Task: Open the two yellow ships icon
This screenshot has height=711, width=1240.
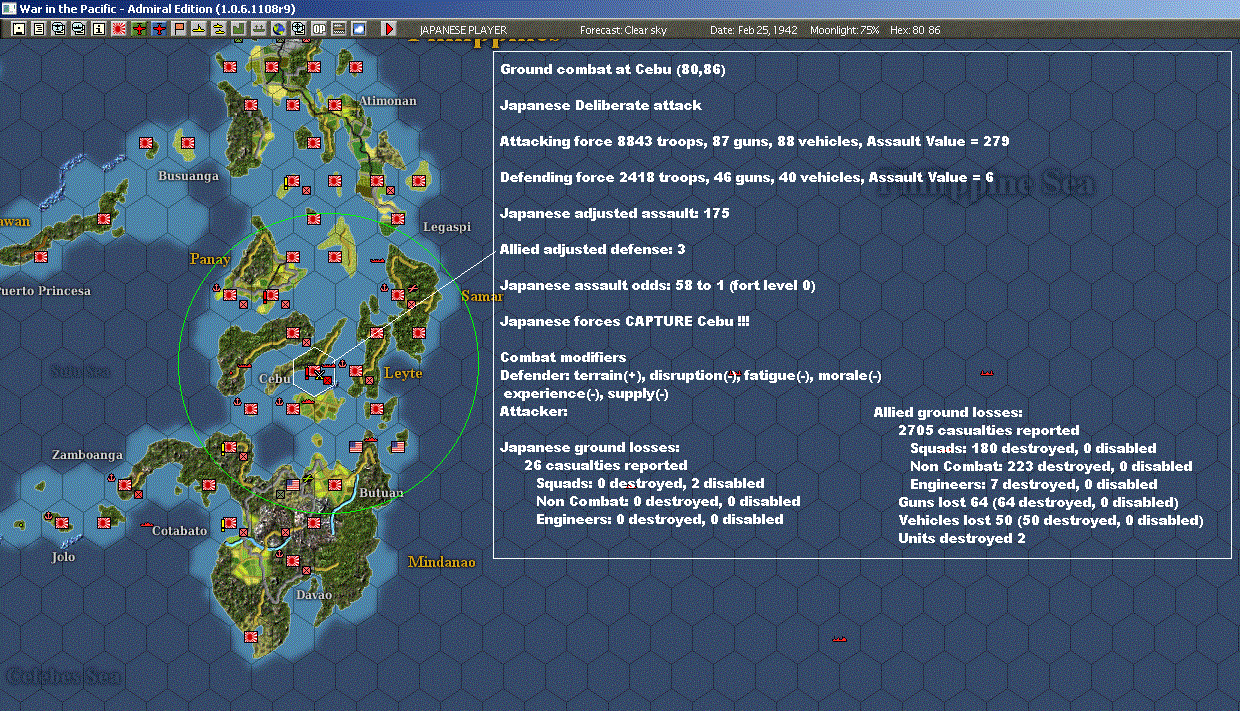Action: [218, 29]
